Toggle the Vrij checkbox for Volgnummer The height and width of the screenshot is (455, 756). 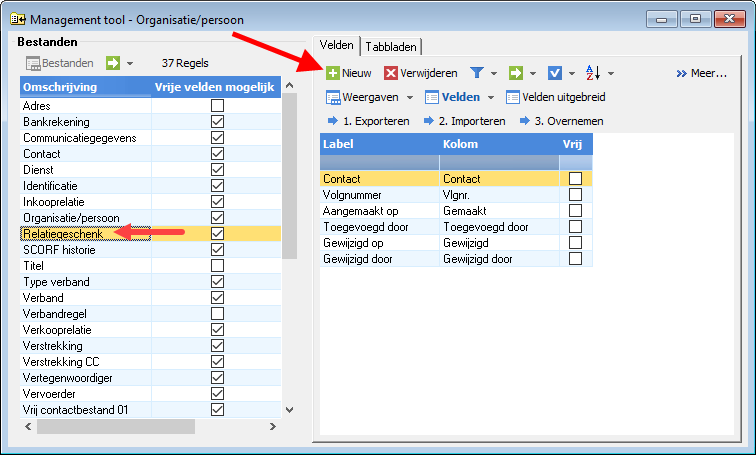[x=575, y=195]
